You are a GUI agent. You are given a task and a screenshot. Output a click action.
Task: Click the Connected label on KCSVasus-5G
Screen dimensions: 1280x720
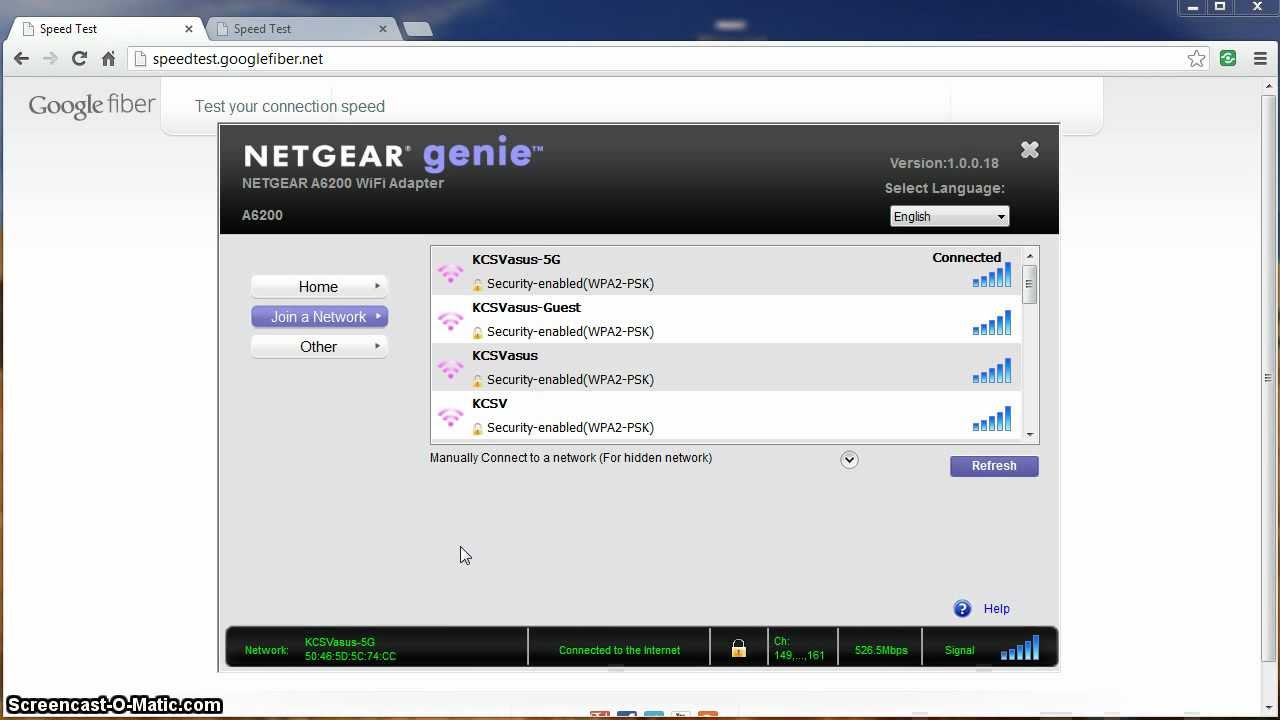click(x=967, y=257)
